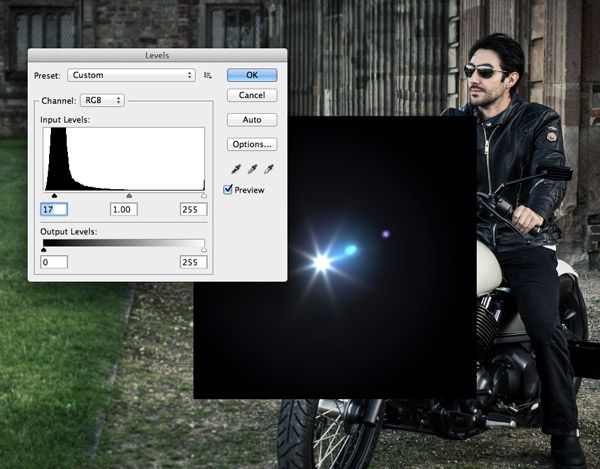Select the black point eyedropper

(x=234, y=169)
